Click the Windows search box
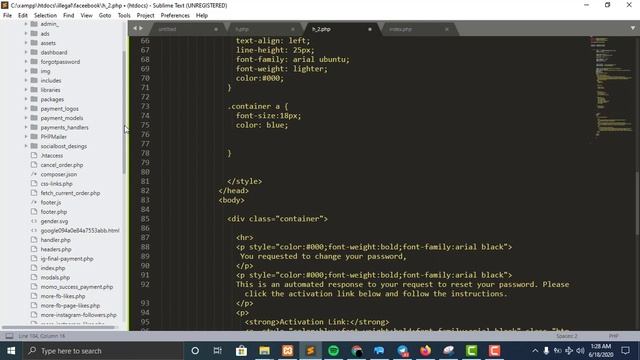The image size is (640, 360). click(x=102, y=351)
